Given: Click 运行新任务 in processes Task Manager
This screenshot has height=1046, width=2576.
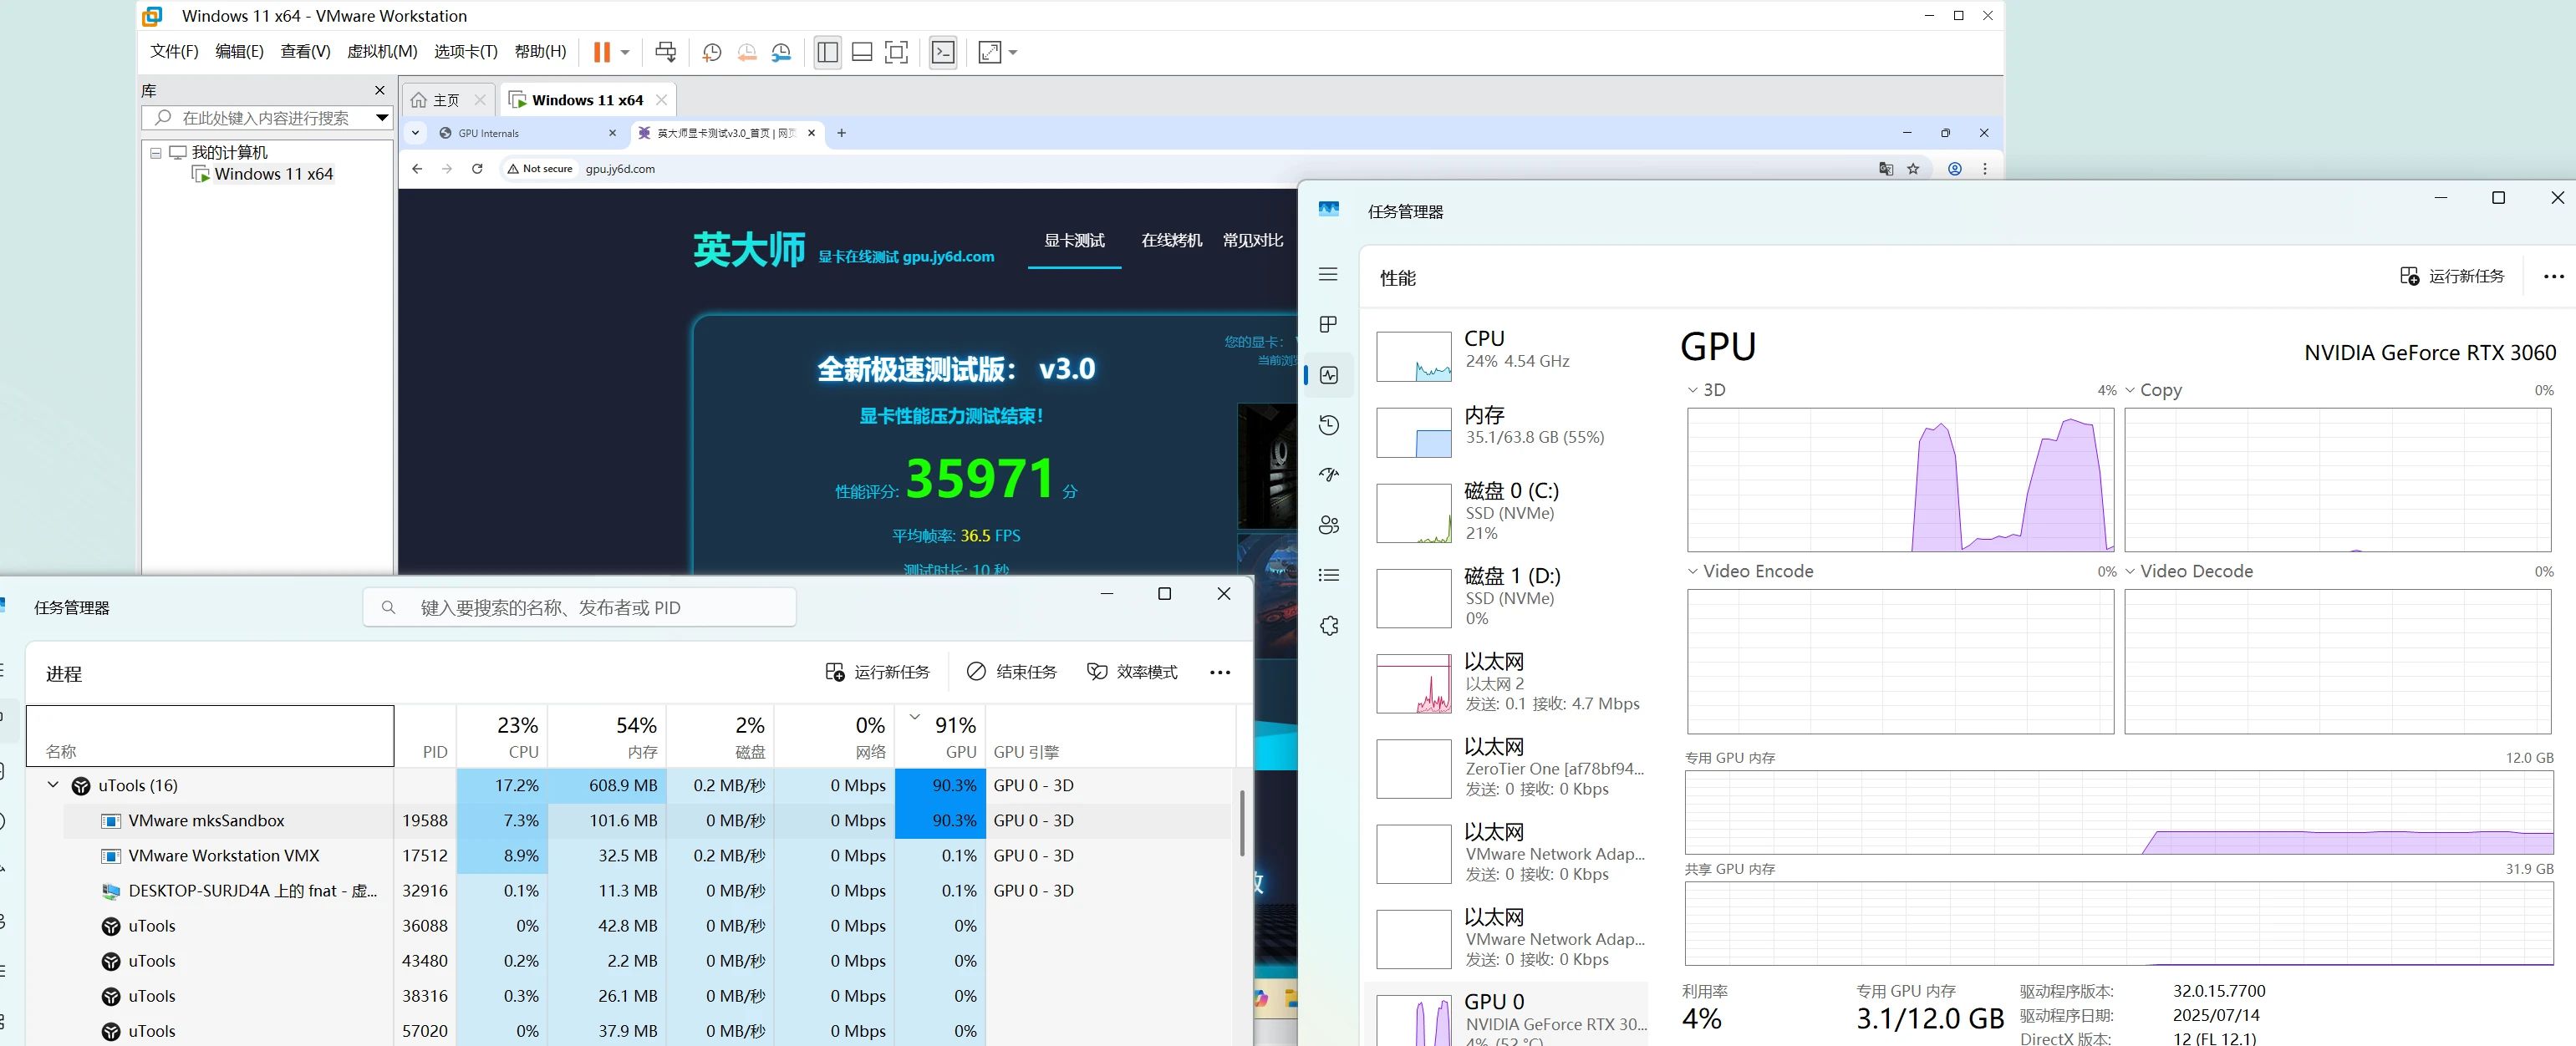Looking at the screenshot, I should [878, 672].
